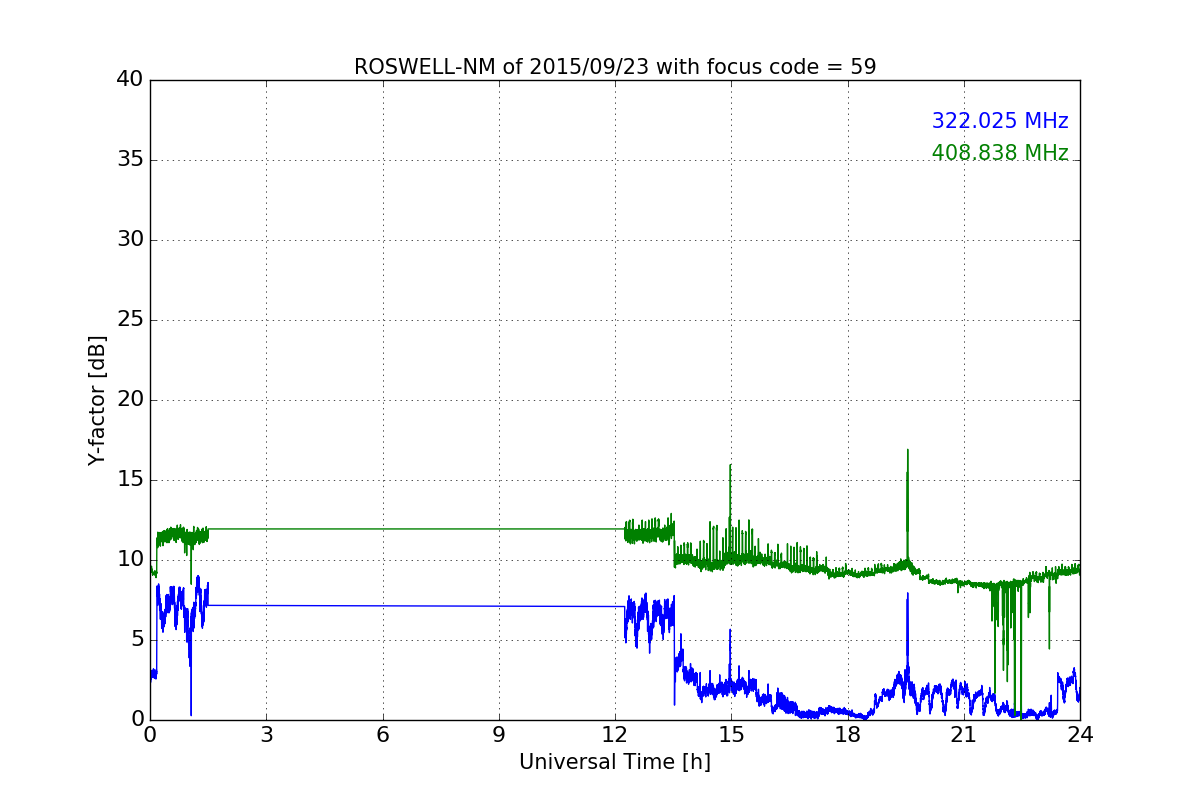Click y-axis tick label '25'
The height and width of the screenshot is (800, 1200).
[x=130, y=320]
